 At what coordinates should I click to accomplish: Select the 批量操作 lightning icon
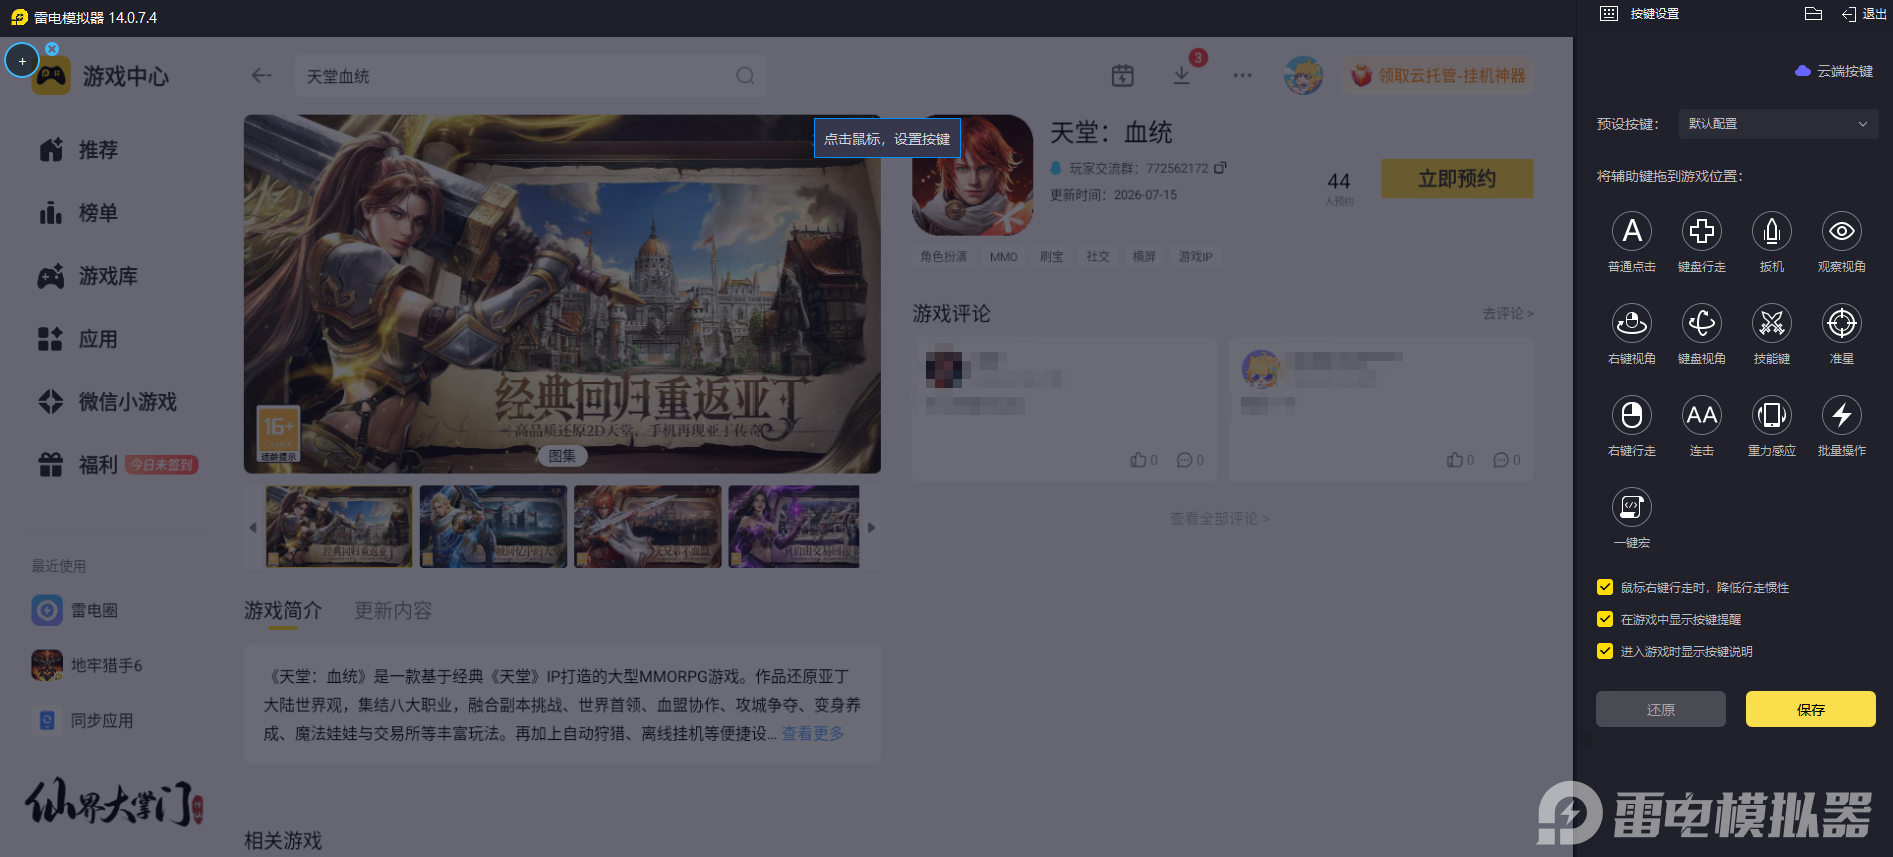pyautogui.click(x=1842, y=415)
